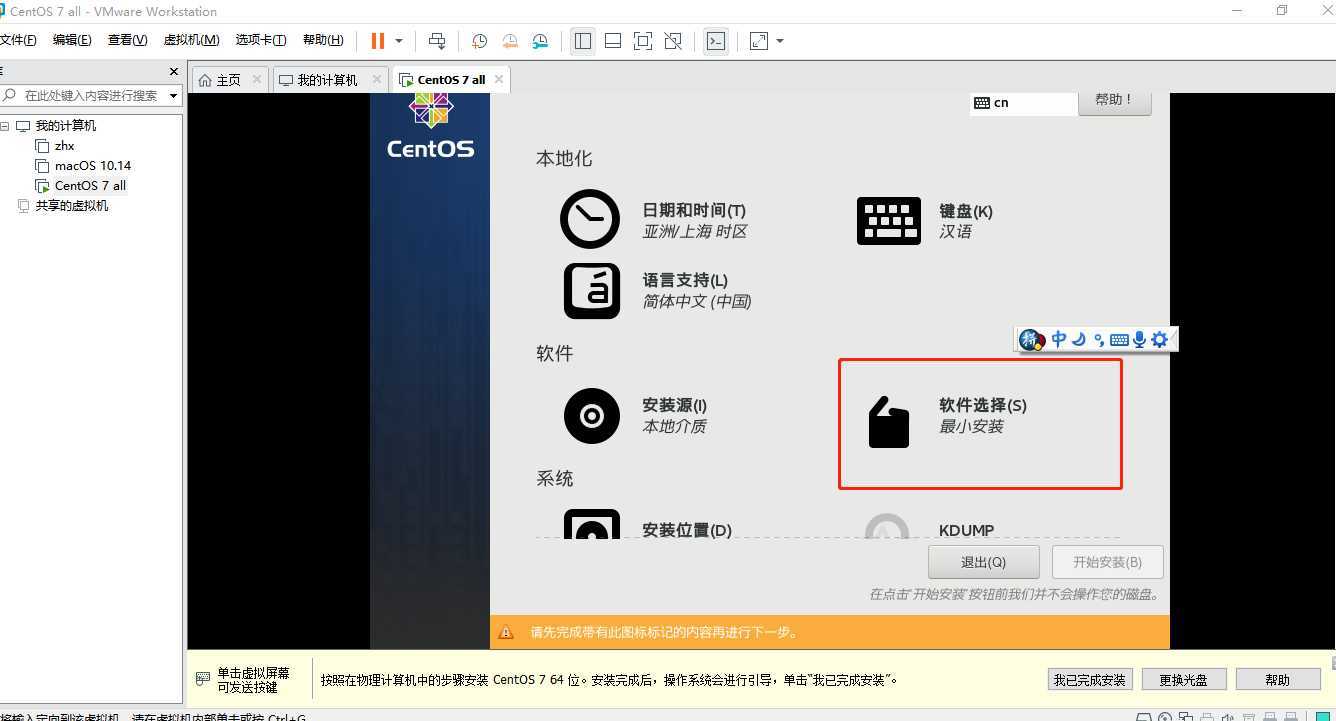
Task: Click the 软件选择(S) label
Action: pyautogui.click(x=983, y=406)
